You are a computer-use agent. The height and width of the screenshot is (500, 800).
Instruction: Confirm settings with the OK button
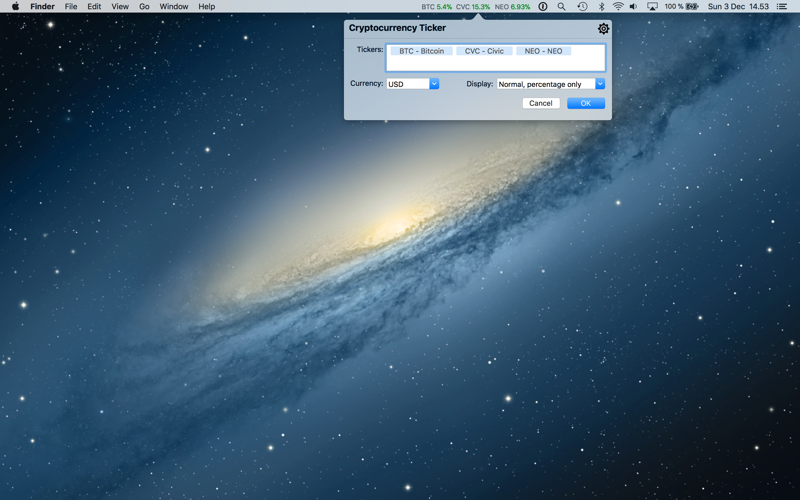point(586,103)
